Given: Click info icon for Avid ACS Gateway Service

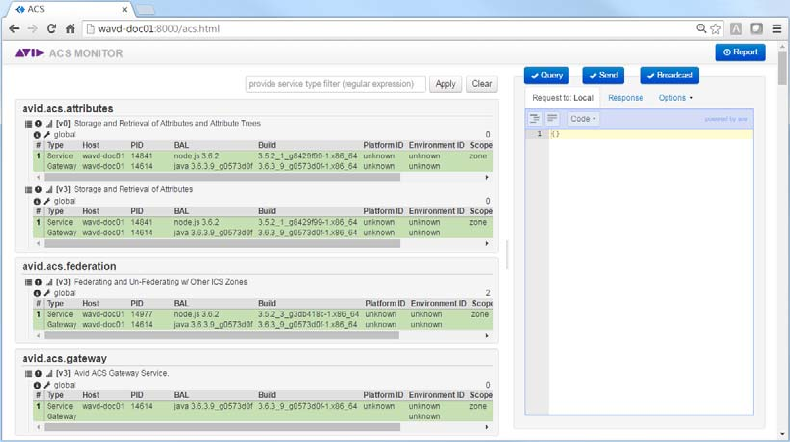Looking at the screenshot, I should click(x=38, y=373).
